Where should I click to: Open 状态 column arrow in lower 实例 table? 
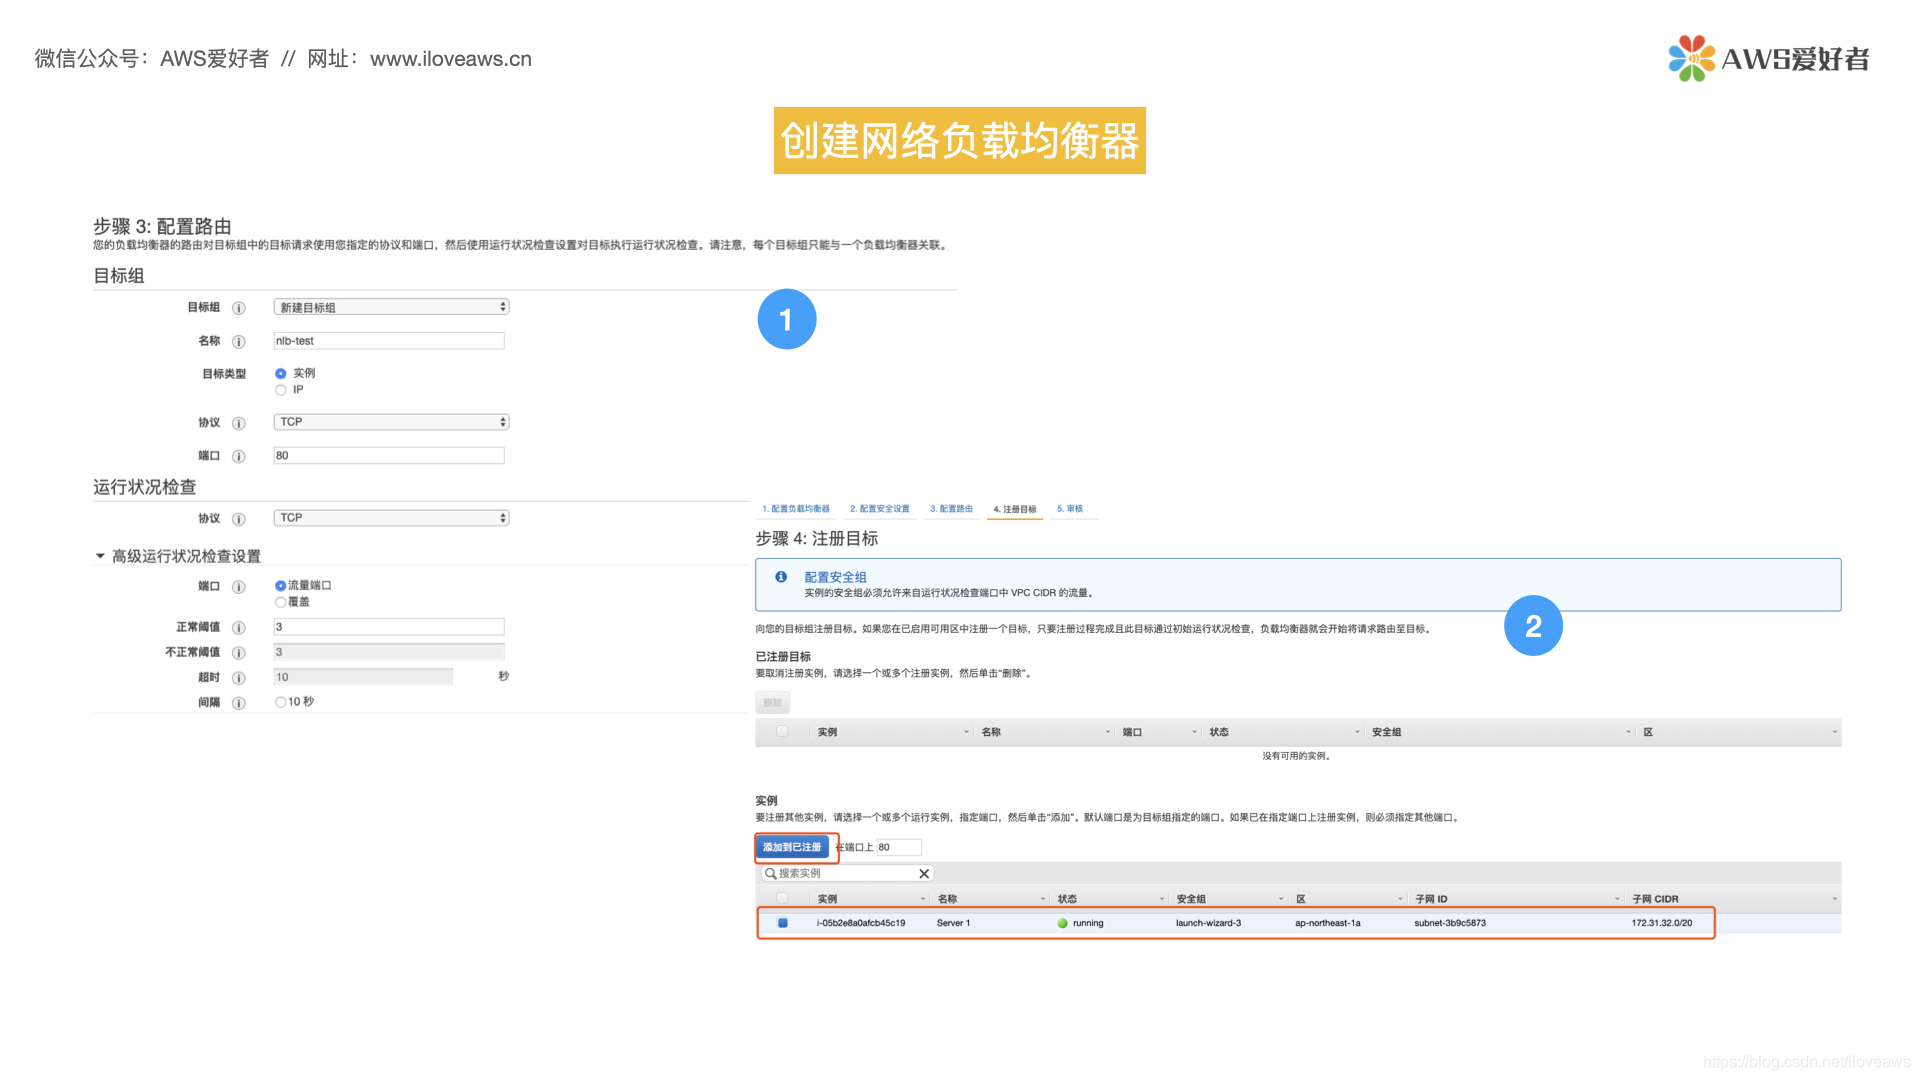(x=1162, y=899)
